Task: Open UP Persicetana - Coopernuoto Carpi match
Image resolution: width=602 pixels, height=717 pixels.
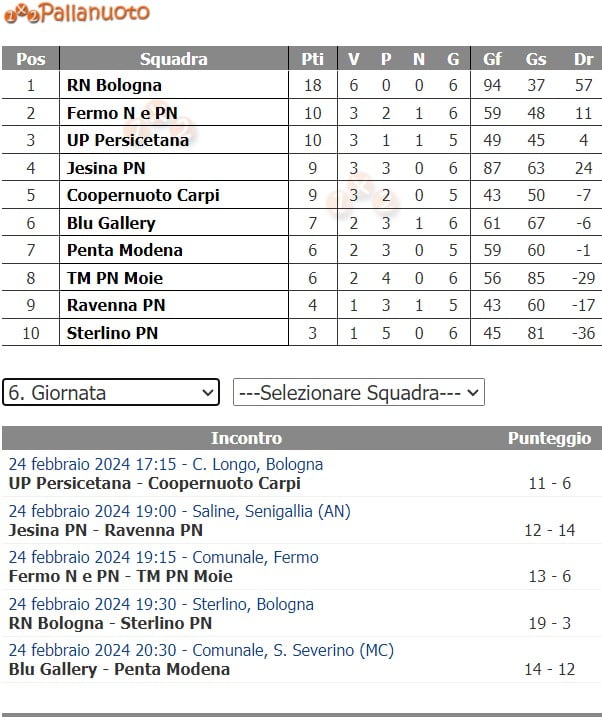Action: point(154,484)
